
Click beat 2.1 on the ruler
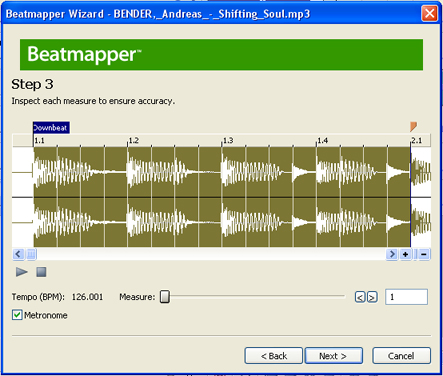point(417,141)
